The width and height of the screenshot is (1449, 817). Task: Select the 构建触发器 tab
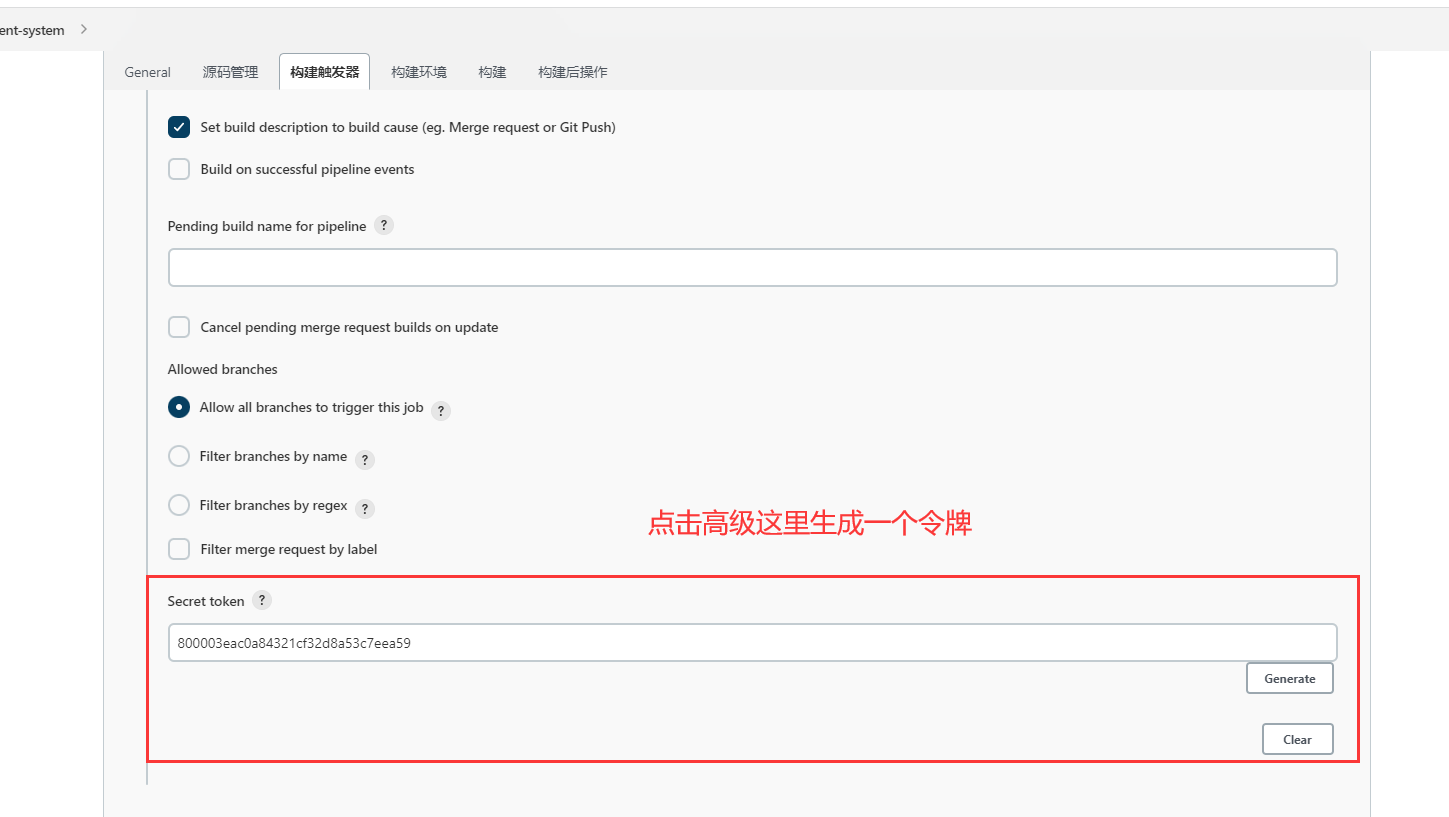324,72
